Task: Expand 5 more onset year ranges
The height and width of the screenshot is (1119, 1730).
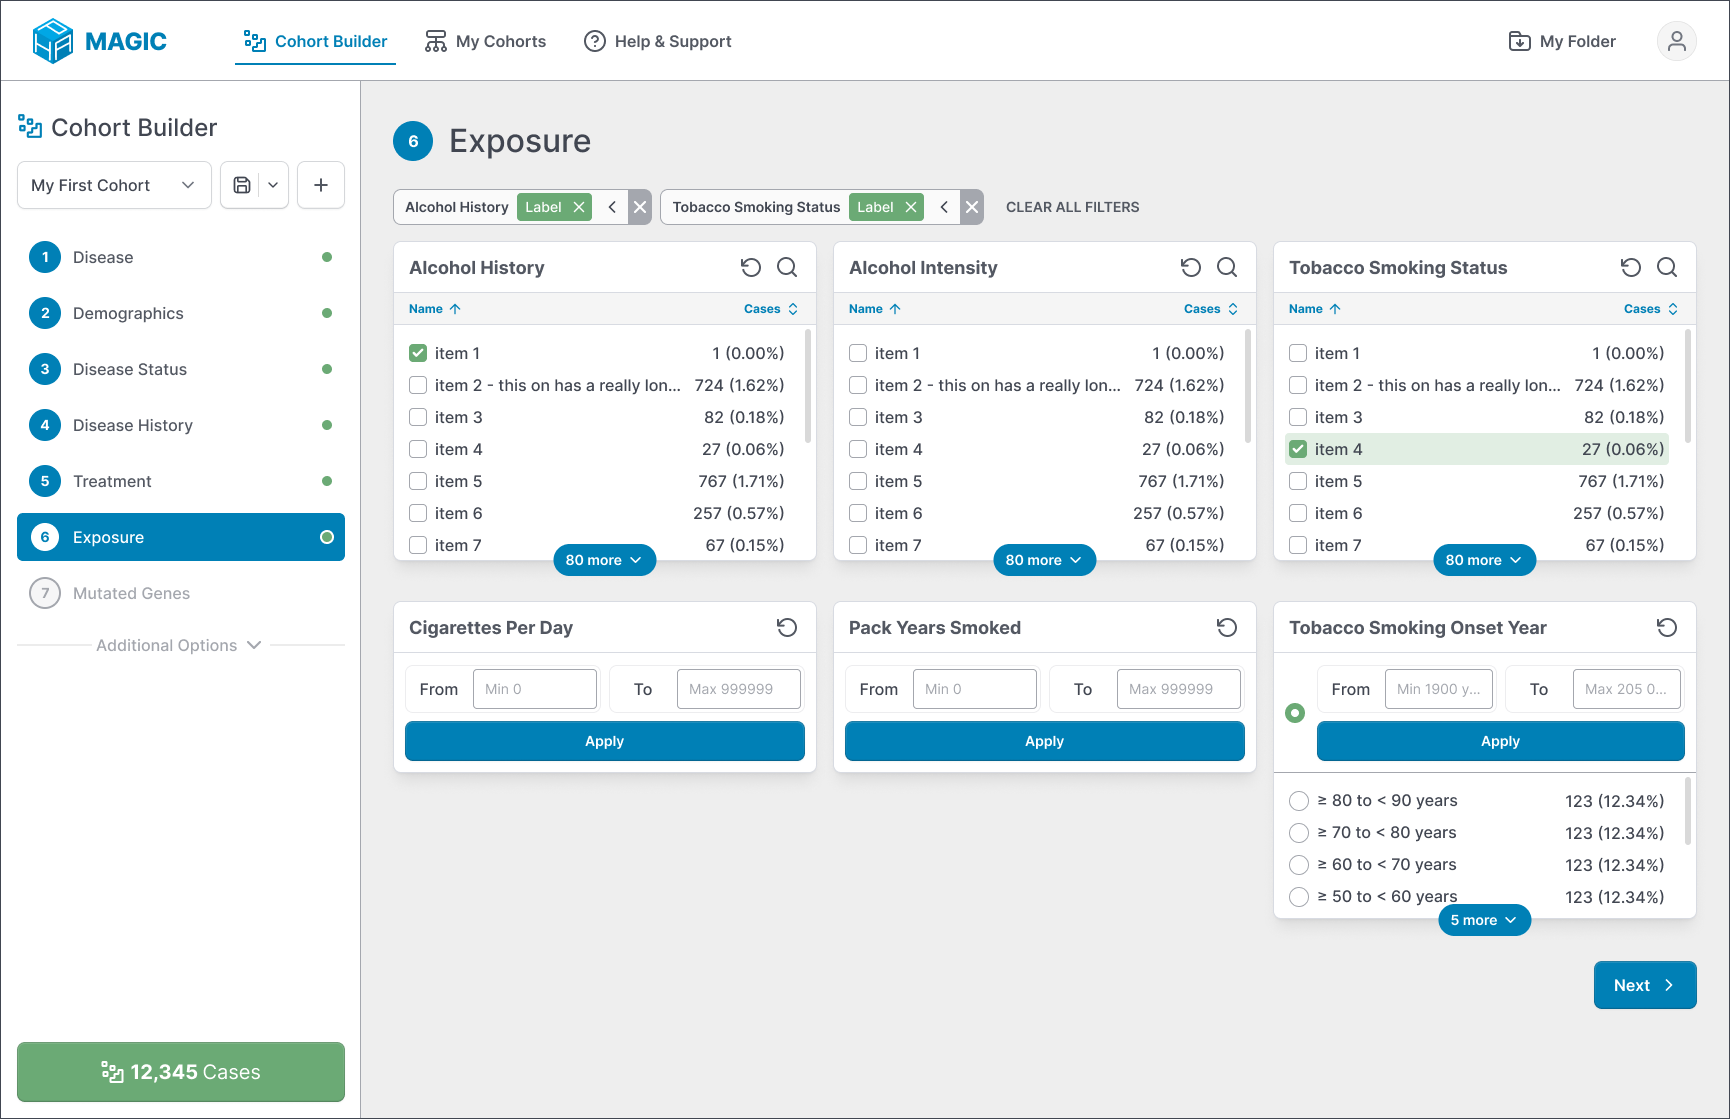Action: 1484,920
